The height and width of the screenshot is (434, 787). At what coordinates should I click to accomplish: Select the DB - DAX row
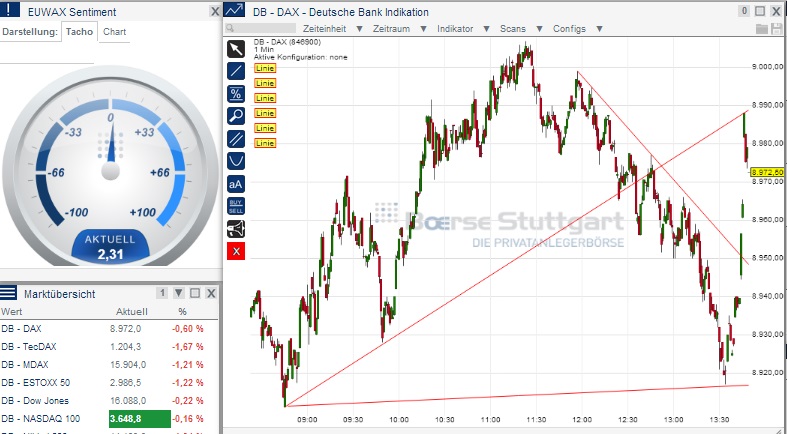pos(109,329)
